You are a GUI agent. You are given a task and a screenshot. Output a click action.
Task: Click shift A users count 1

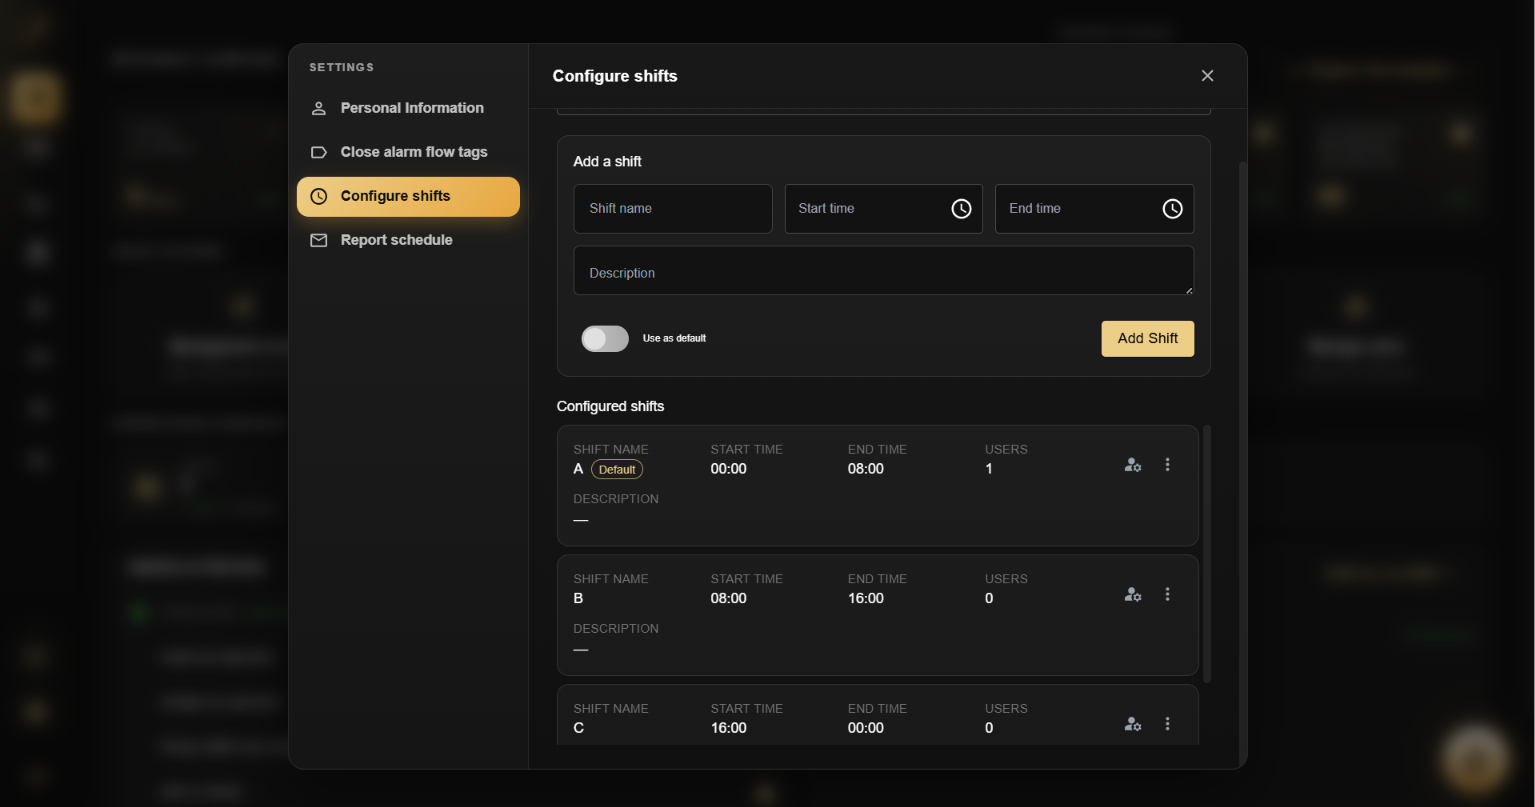[989, 469]
